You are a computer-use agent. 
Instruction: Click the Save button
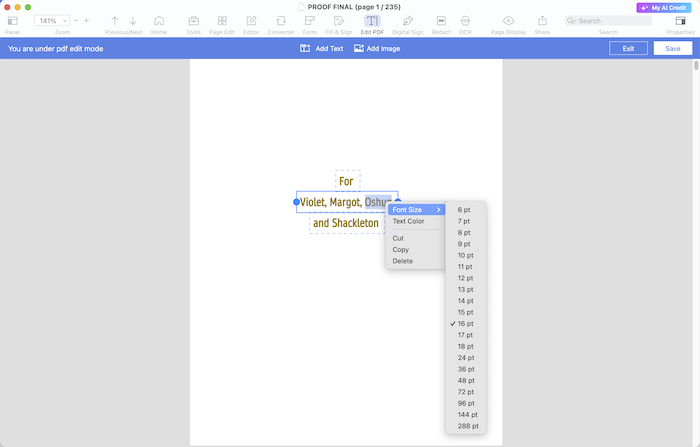(673, 48)
